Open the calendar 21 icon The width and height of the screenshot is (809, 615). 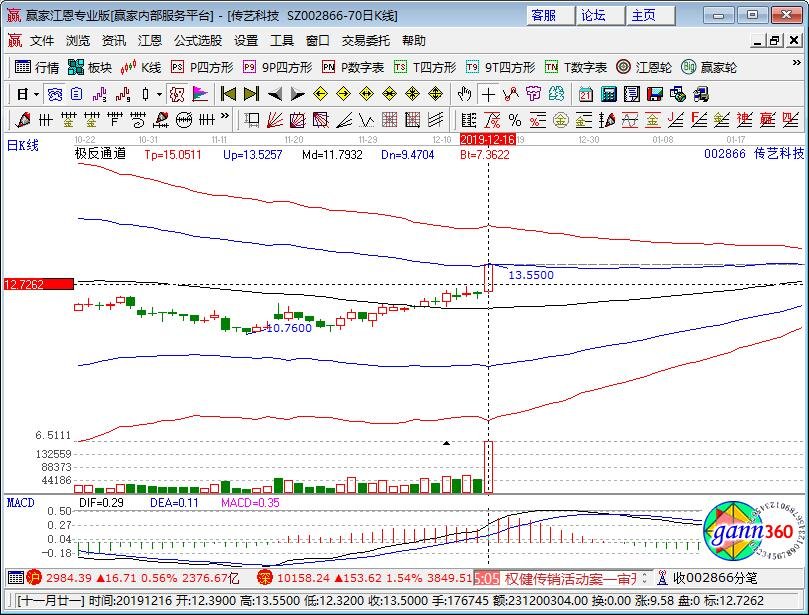[x=586, y=94]
